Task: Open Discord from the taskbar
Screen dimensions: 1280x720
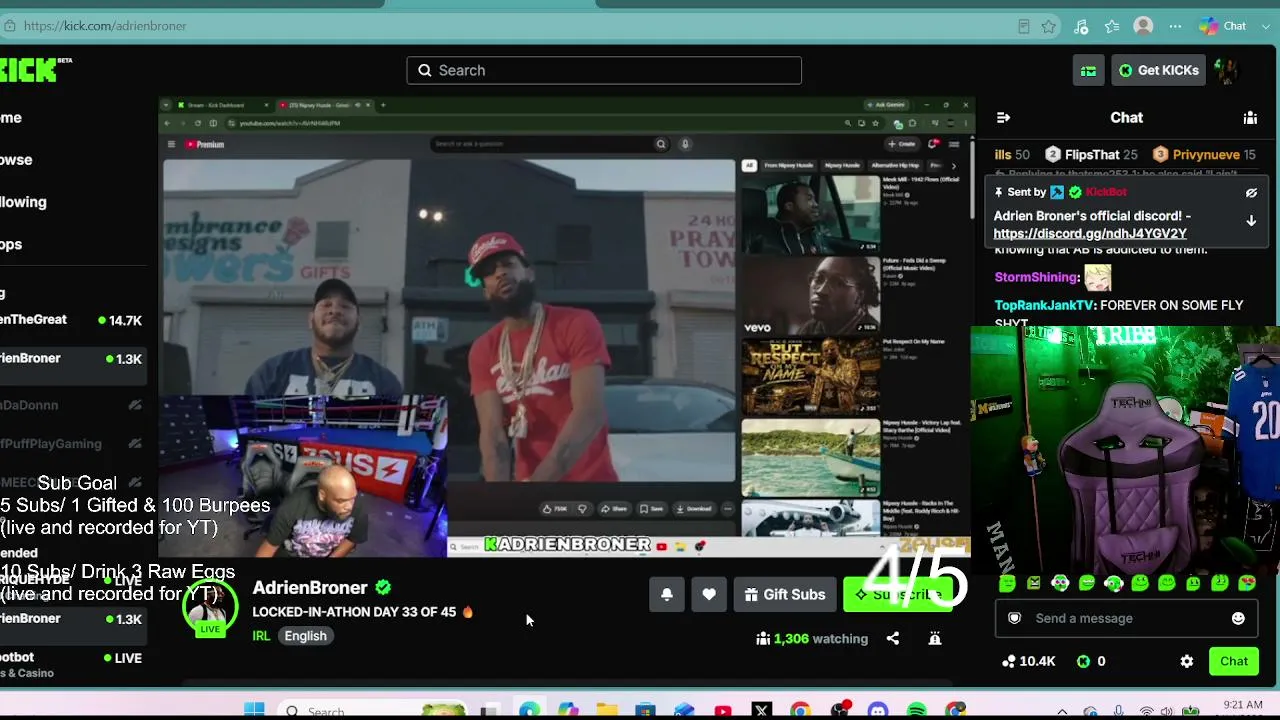Action: tap(878, 710)
